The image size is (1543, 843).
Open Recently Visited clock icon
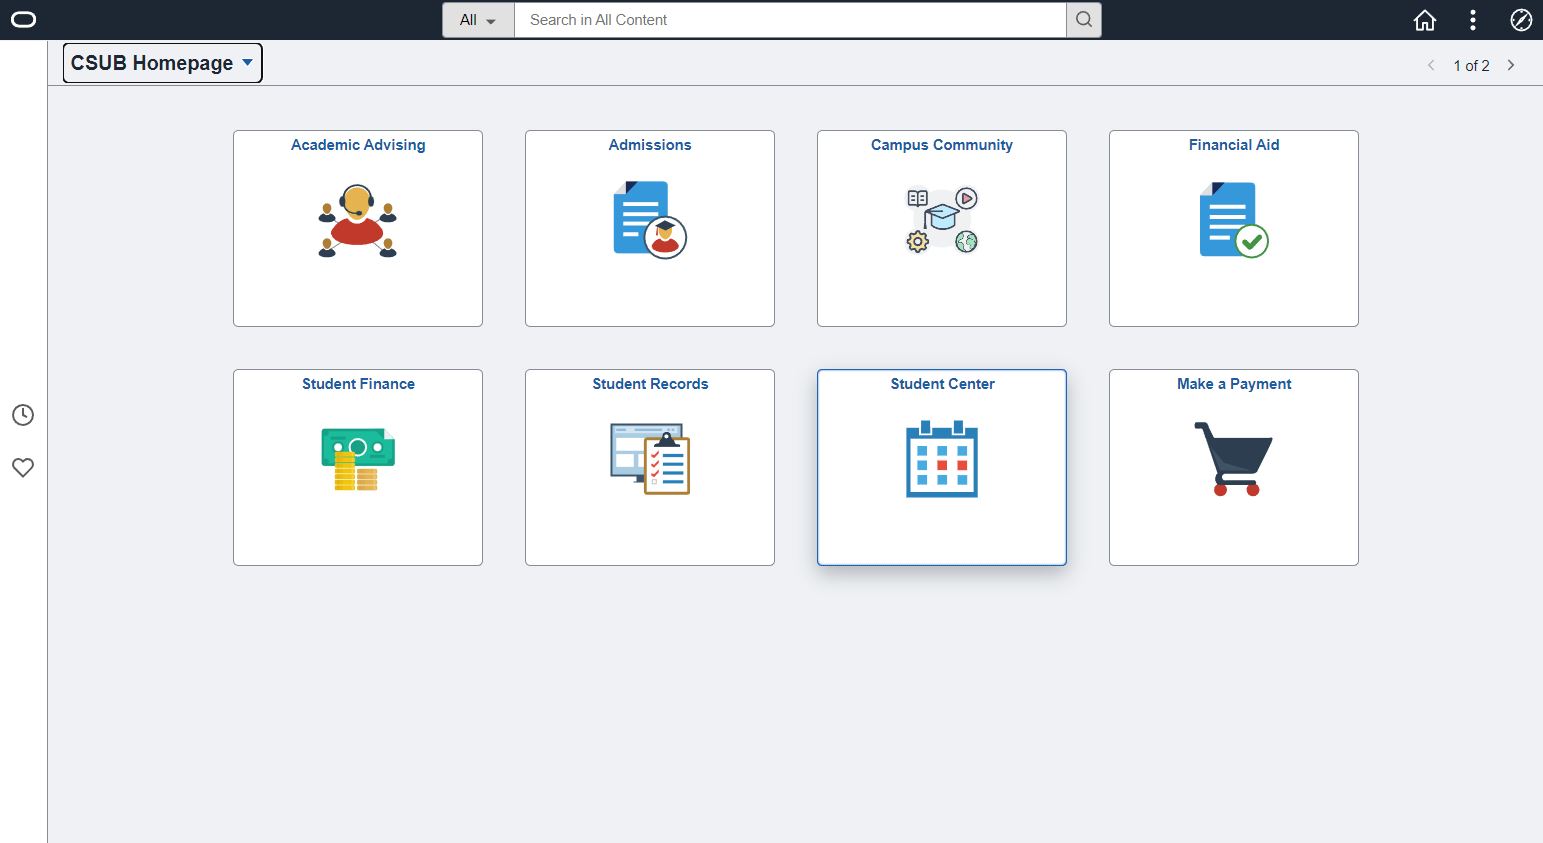(x=23, y=415)
